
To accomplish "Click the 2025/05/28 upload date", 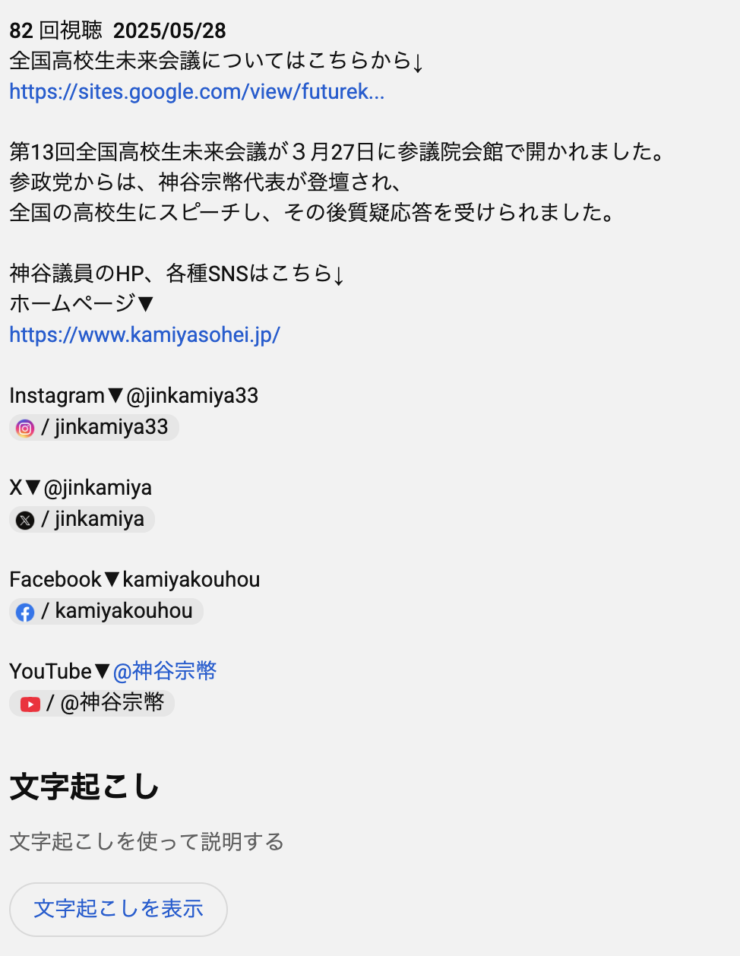I will tap(170, 30).
